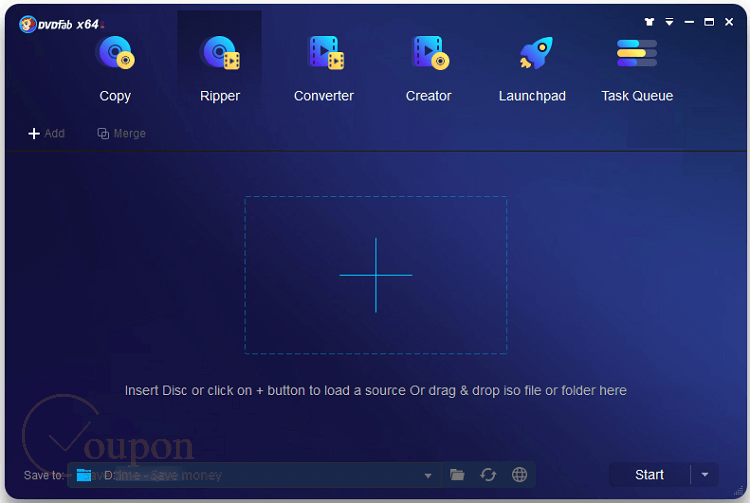Click the large plus drop area
The height and width of the screenshot is (503, 750).
375,275
